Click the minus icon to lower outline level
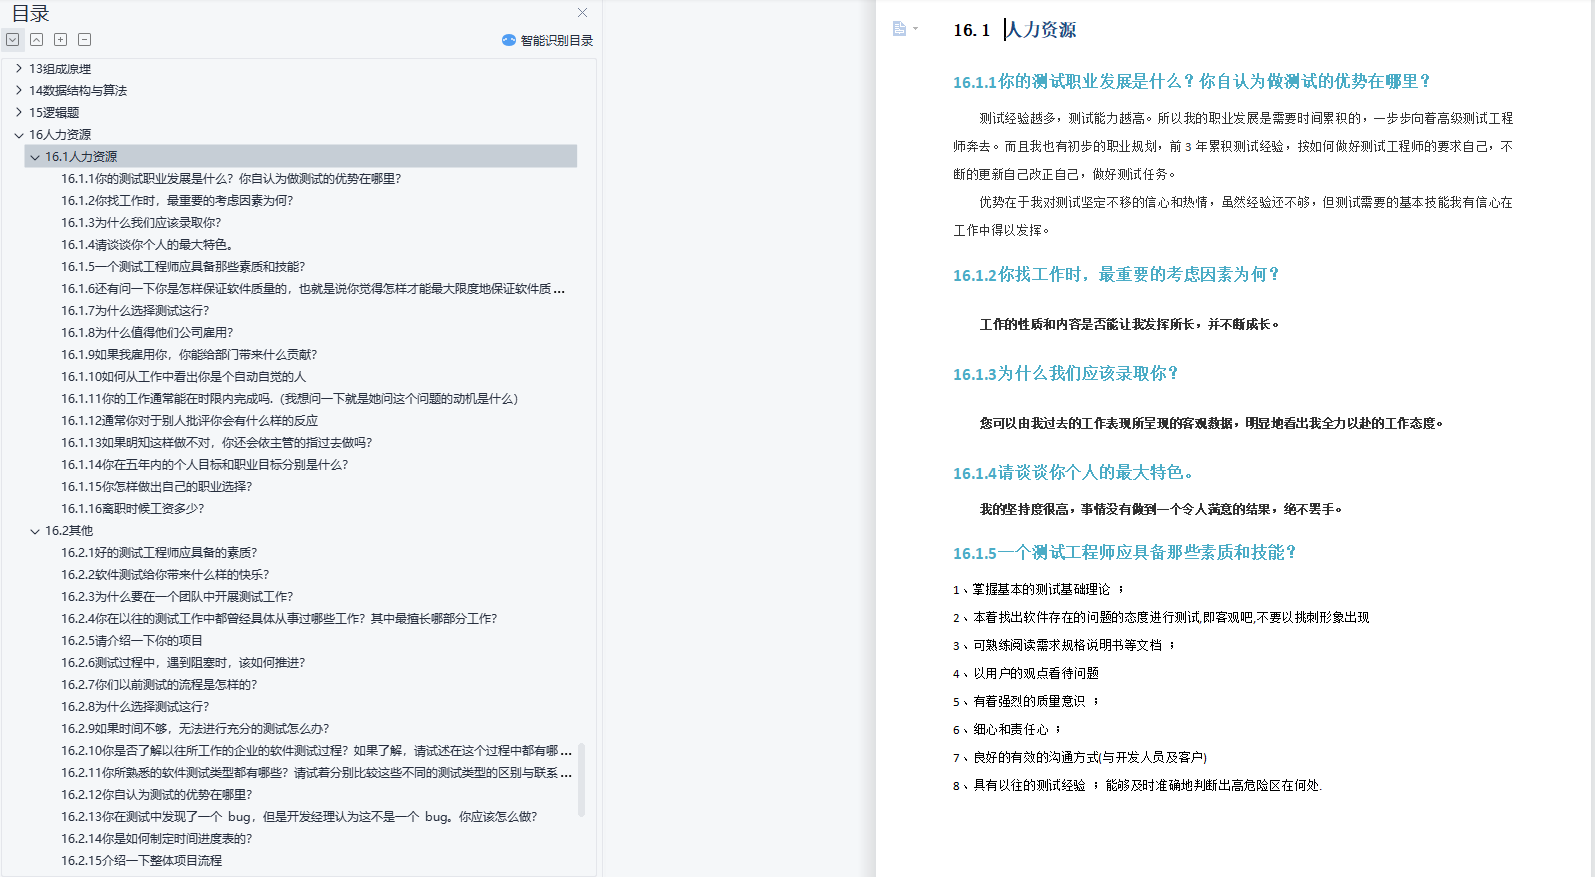Image resolution: width=1595 pixels, height=877 pixels. tap(84, 40)
